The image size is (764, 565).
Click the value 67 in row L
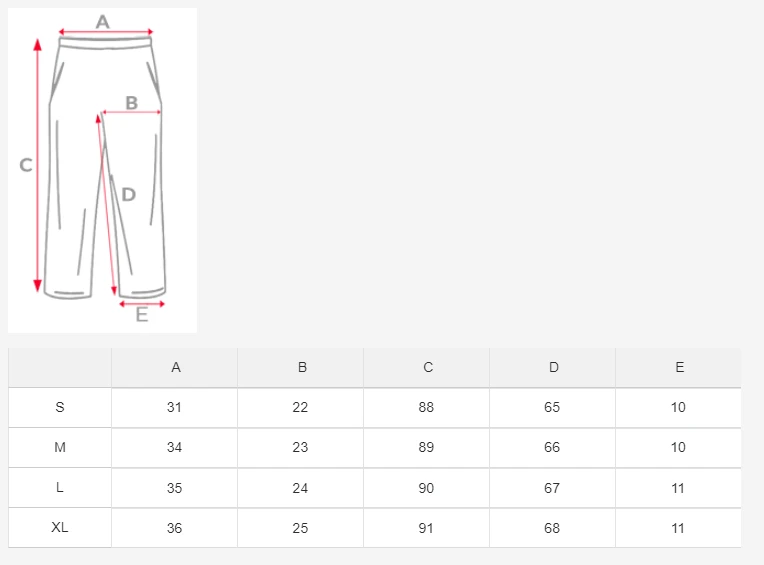tap(552, 488)
